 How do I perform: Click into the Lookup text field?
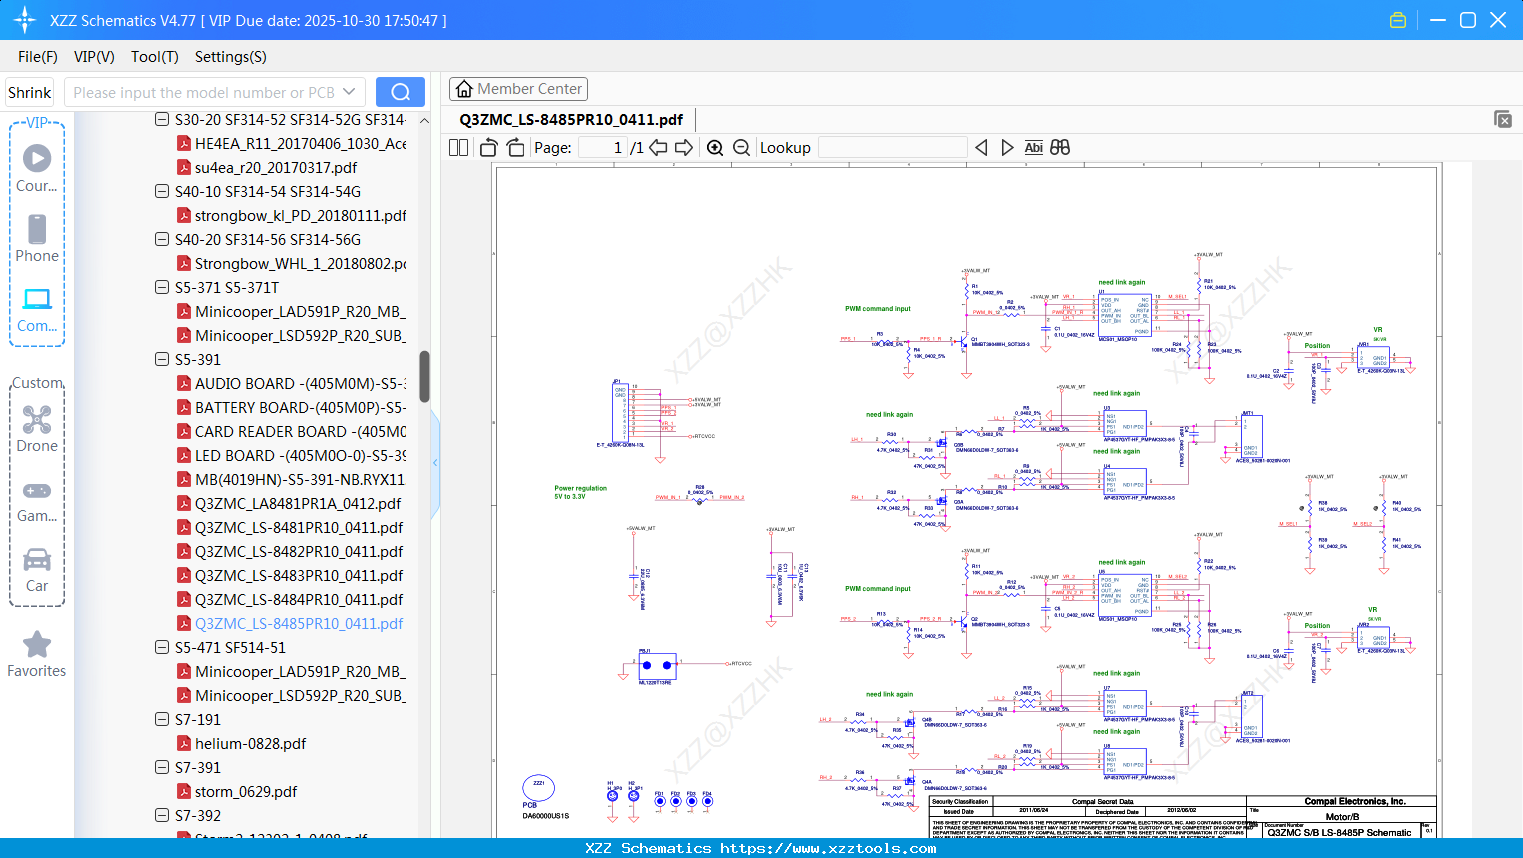[x=892, y=148]
